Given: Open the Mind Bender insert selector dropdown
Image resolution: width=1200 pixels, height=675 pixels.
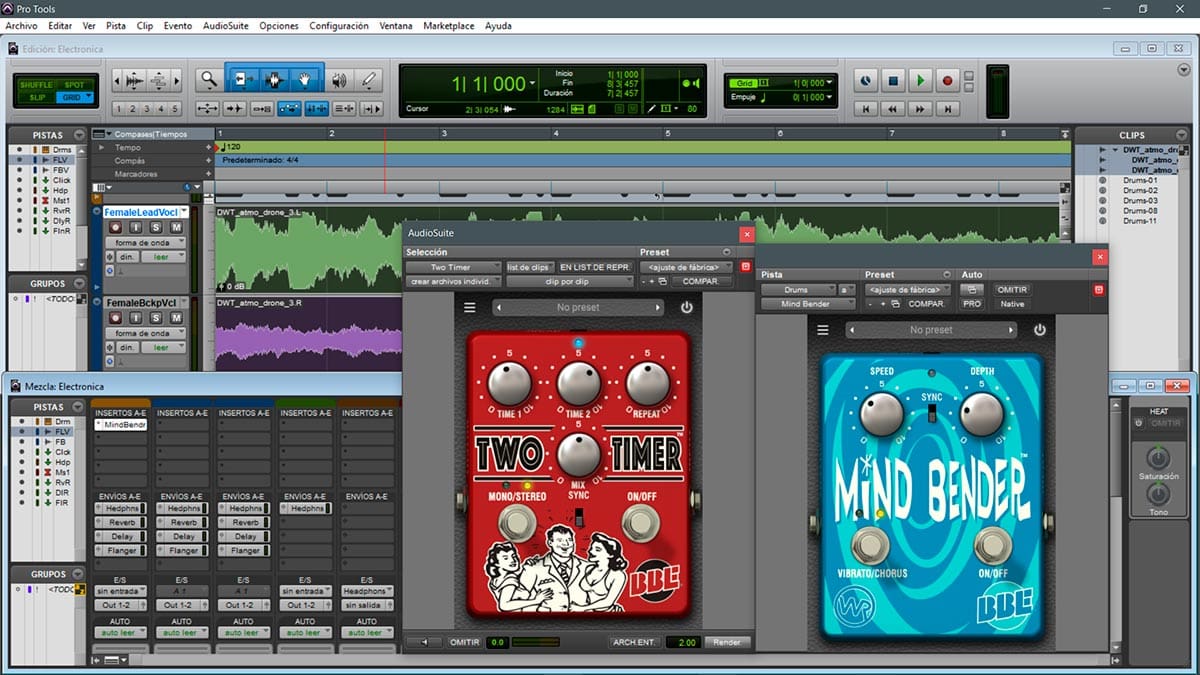Looking at the screenshot, I should click(806, 304).
